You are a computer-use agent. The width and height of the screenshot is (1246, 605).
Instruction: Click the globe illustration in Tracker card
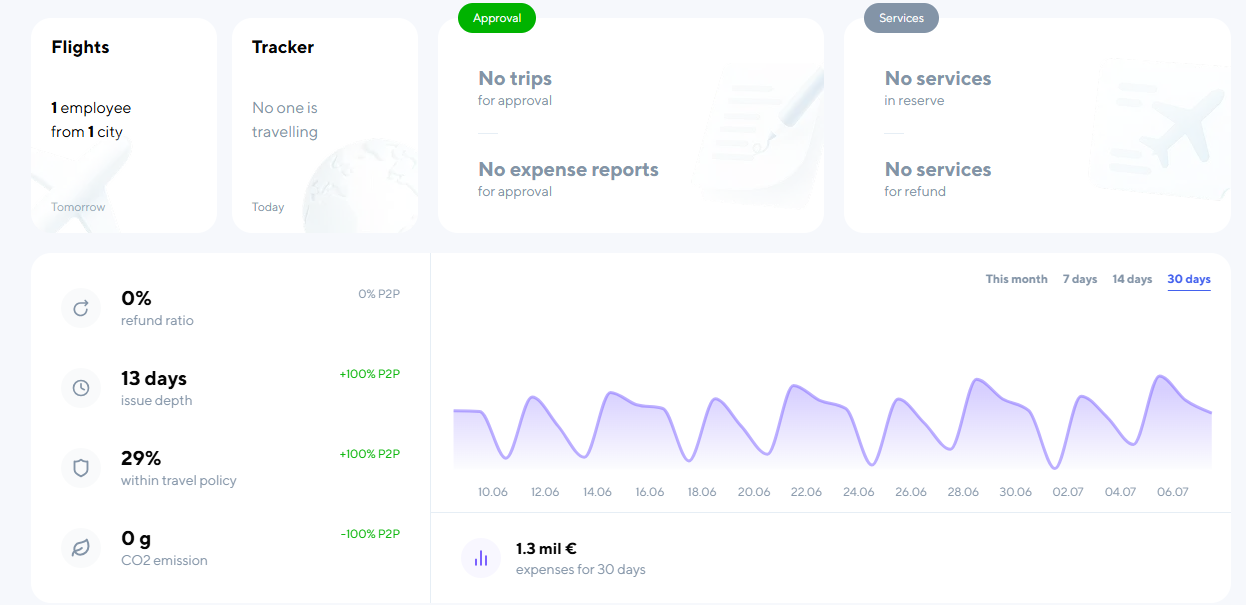(x=358, y=192)
